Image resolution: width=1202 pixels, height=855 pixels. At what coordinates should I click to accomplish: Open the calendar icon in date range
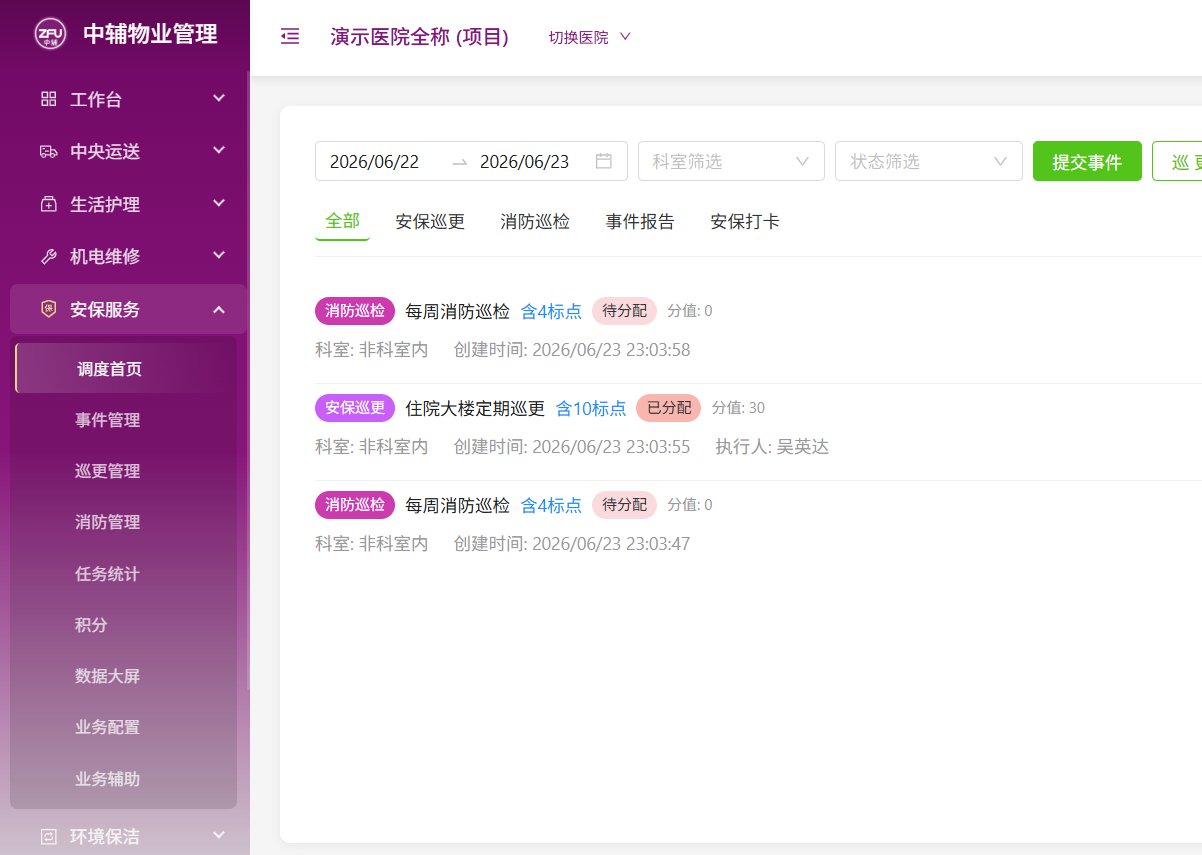(603, 161)
